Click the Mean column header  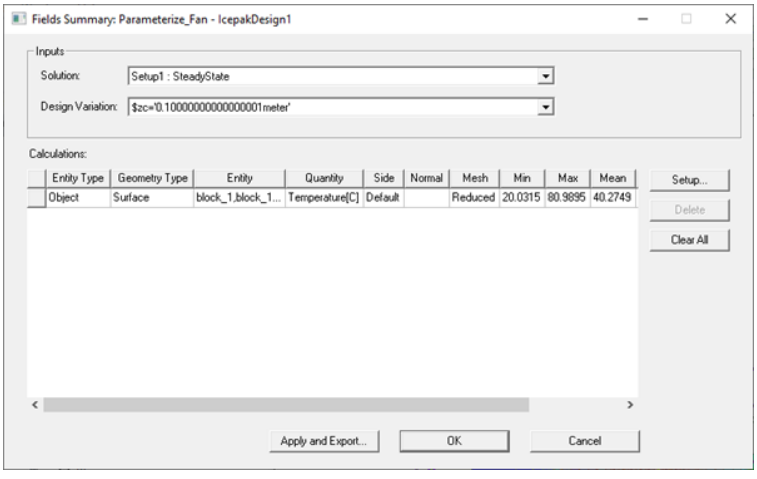[613, 178]
